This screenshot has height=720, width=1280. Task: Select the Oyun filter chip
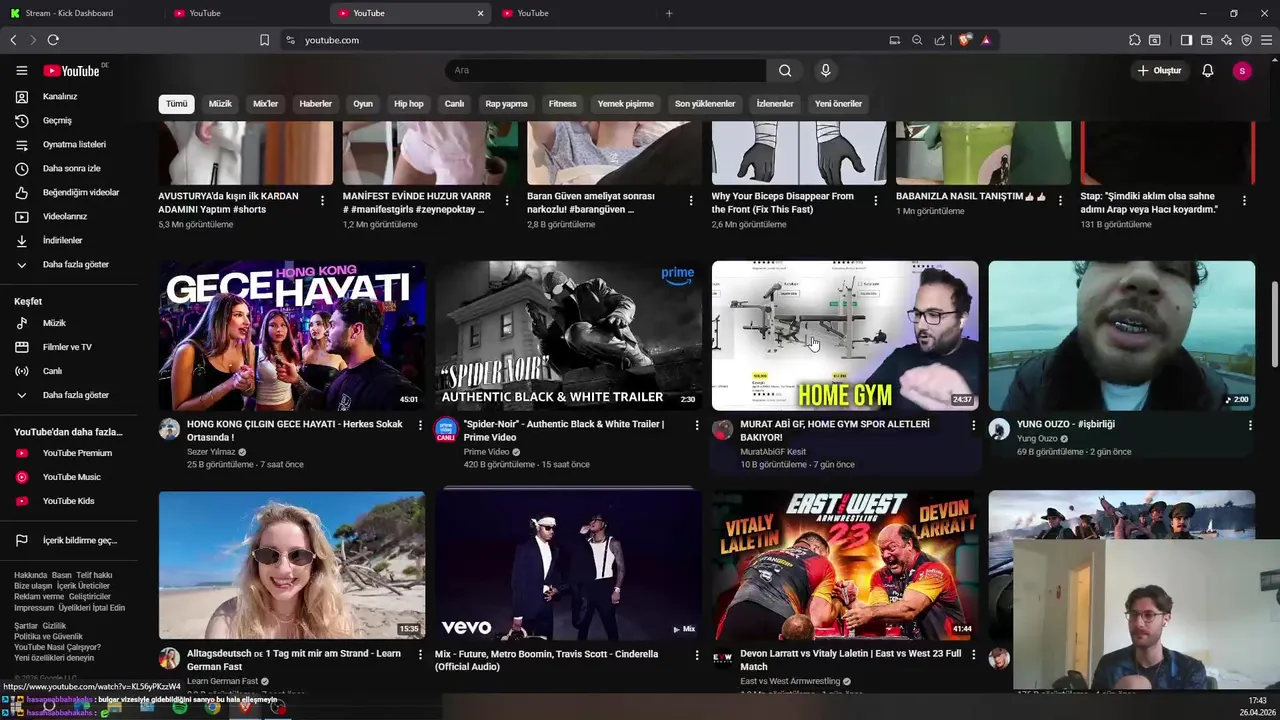point(363,104)
